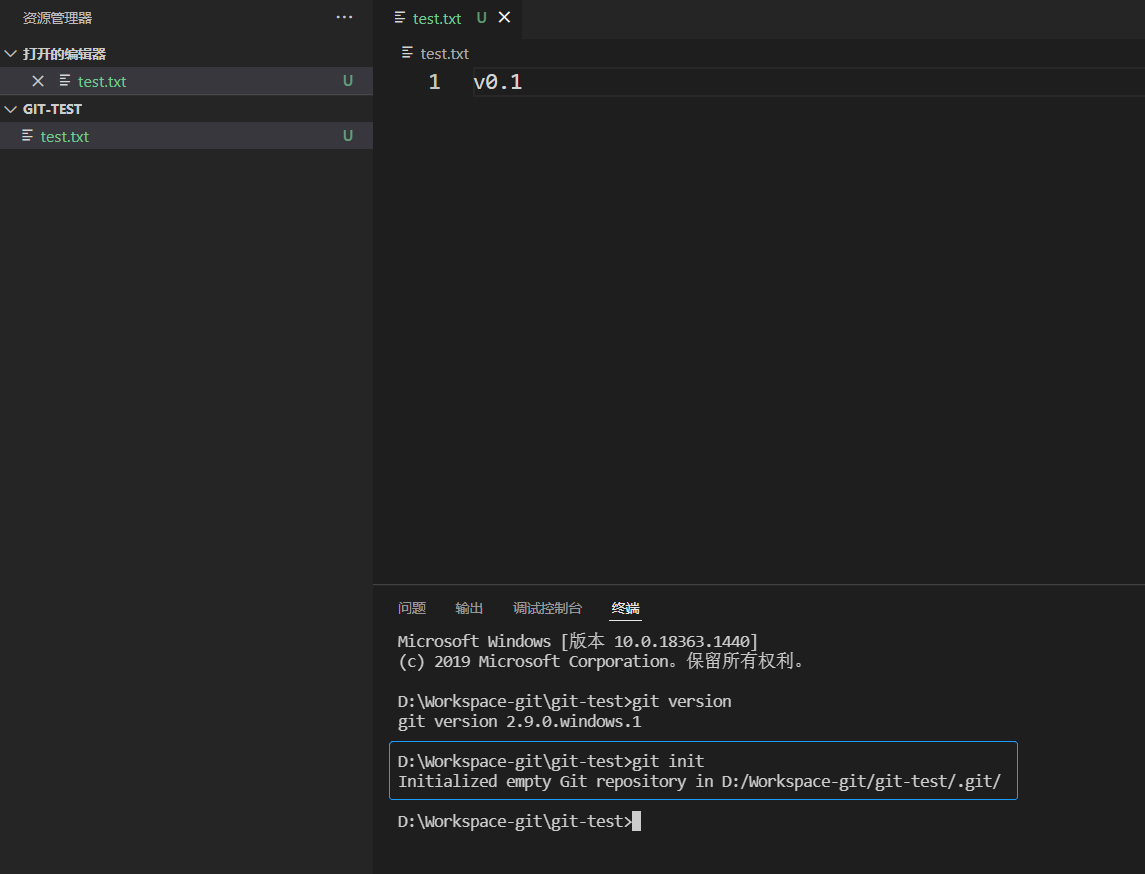This screenshot has height=874, width=1145.
Task: Click 'git version 2.9.0.windows.1' terminal output
Action: [x=519, y=721]
